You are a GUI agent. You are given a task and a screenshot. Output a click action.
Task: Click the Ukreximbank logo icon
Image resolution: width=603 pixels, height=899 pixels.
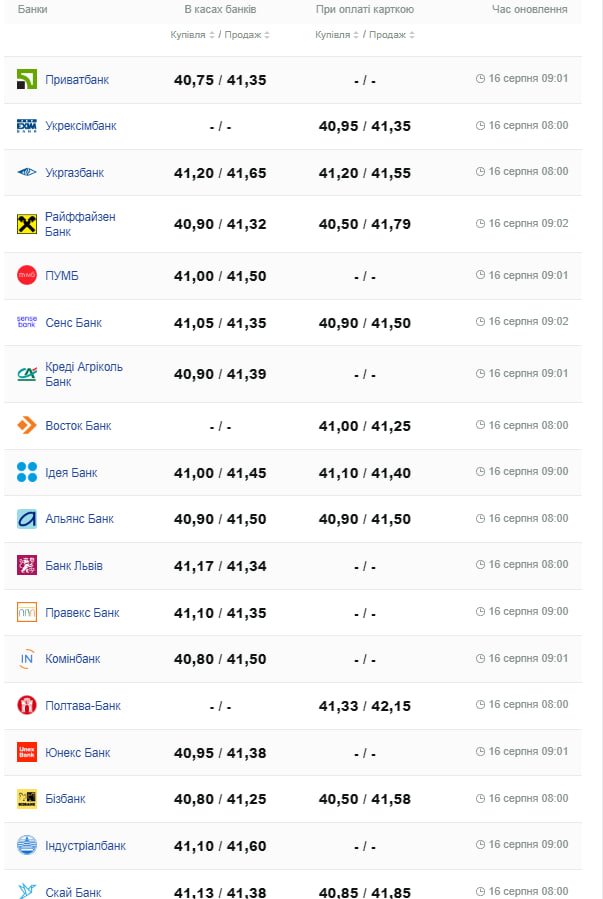coord(27,126)
